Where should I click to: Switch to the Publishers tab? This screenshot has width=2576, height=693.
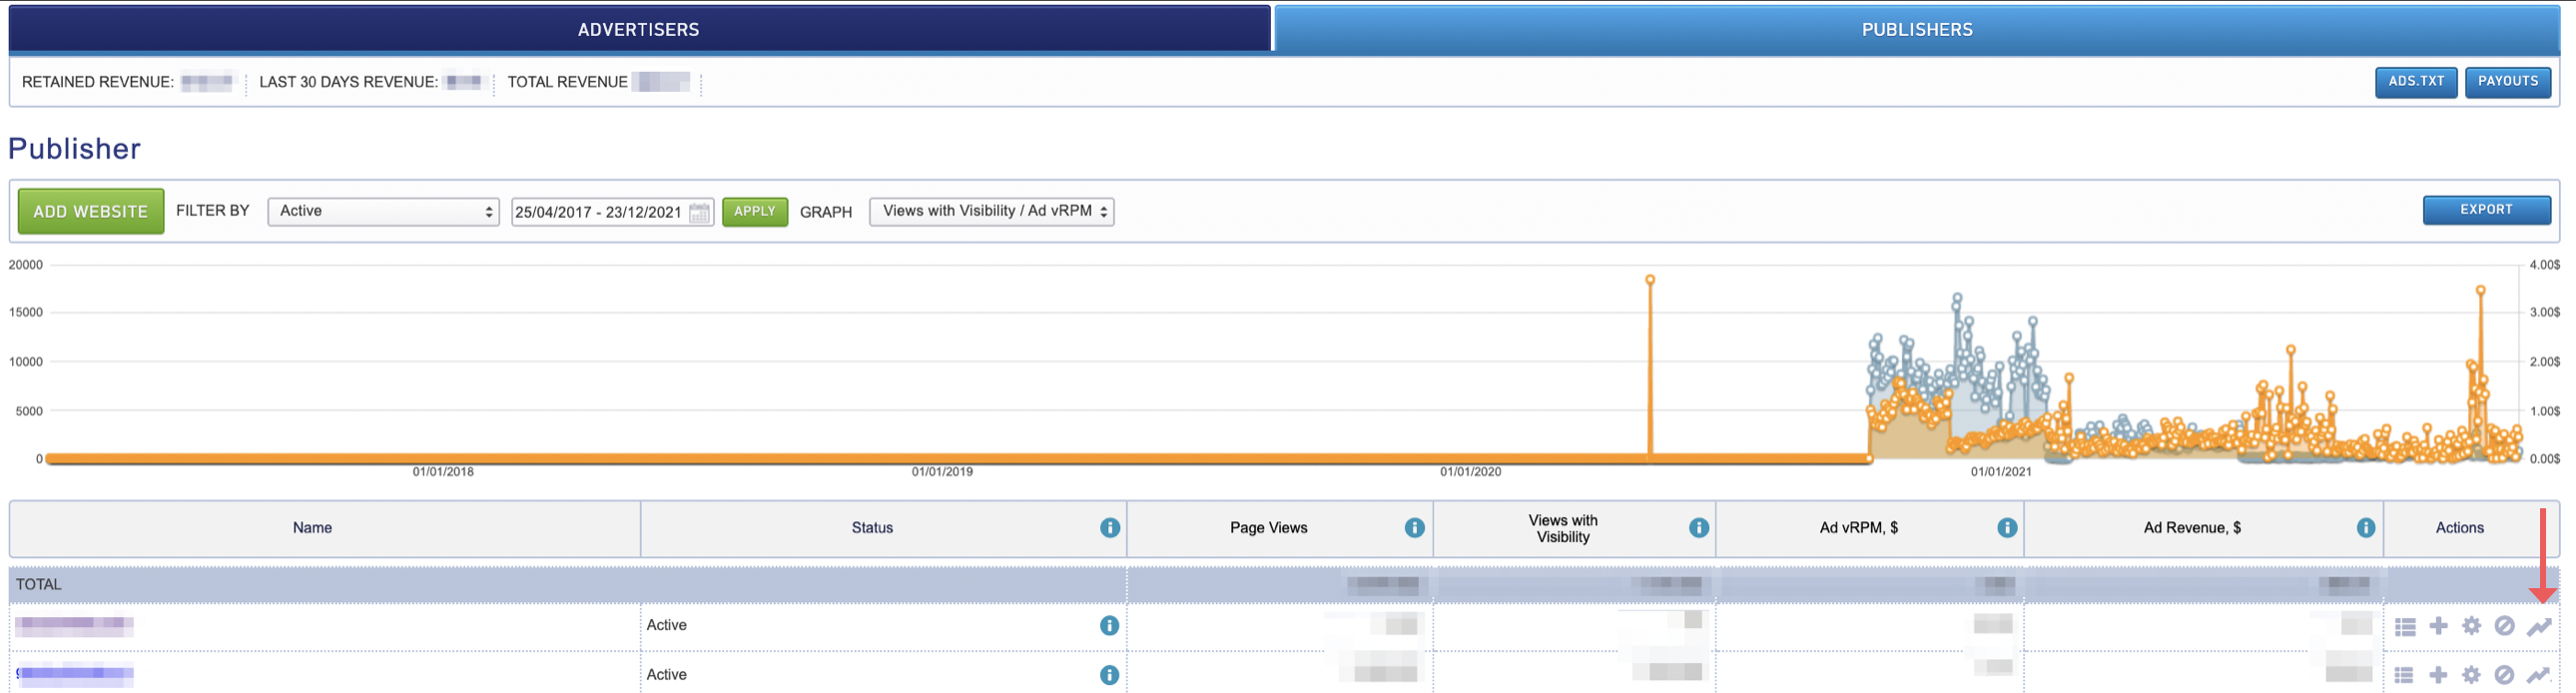[1916, 29]
